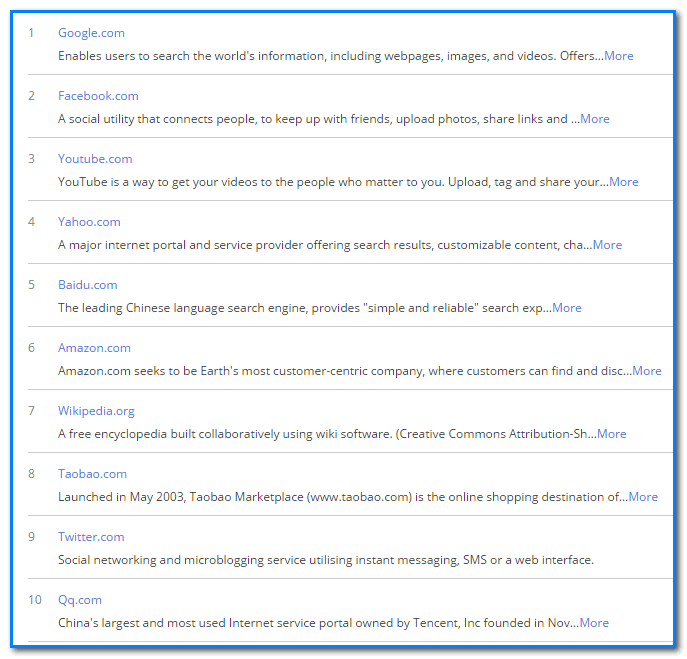Viewport: 687px width, 659px height.
Task: Click the rank number 2 beside Facebook.com
Action: [31, 96]
